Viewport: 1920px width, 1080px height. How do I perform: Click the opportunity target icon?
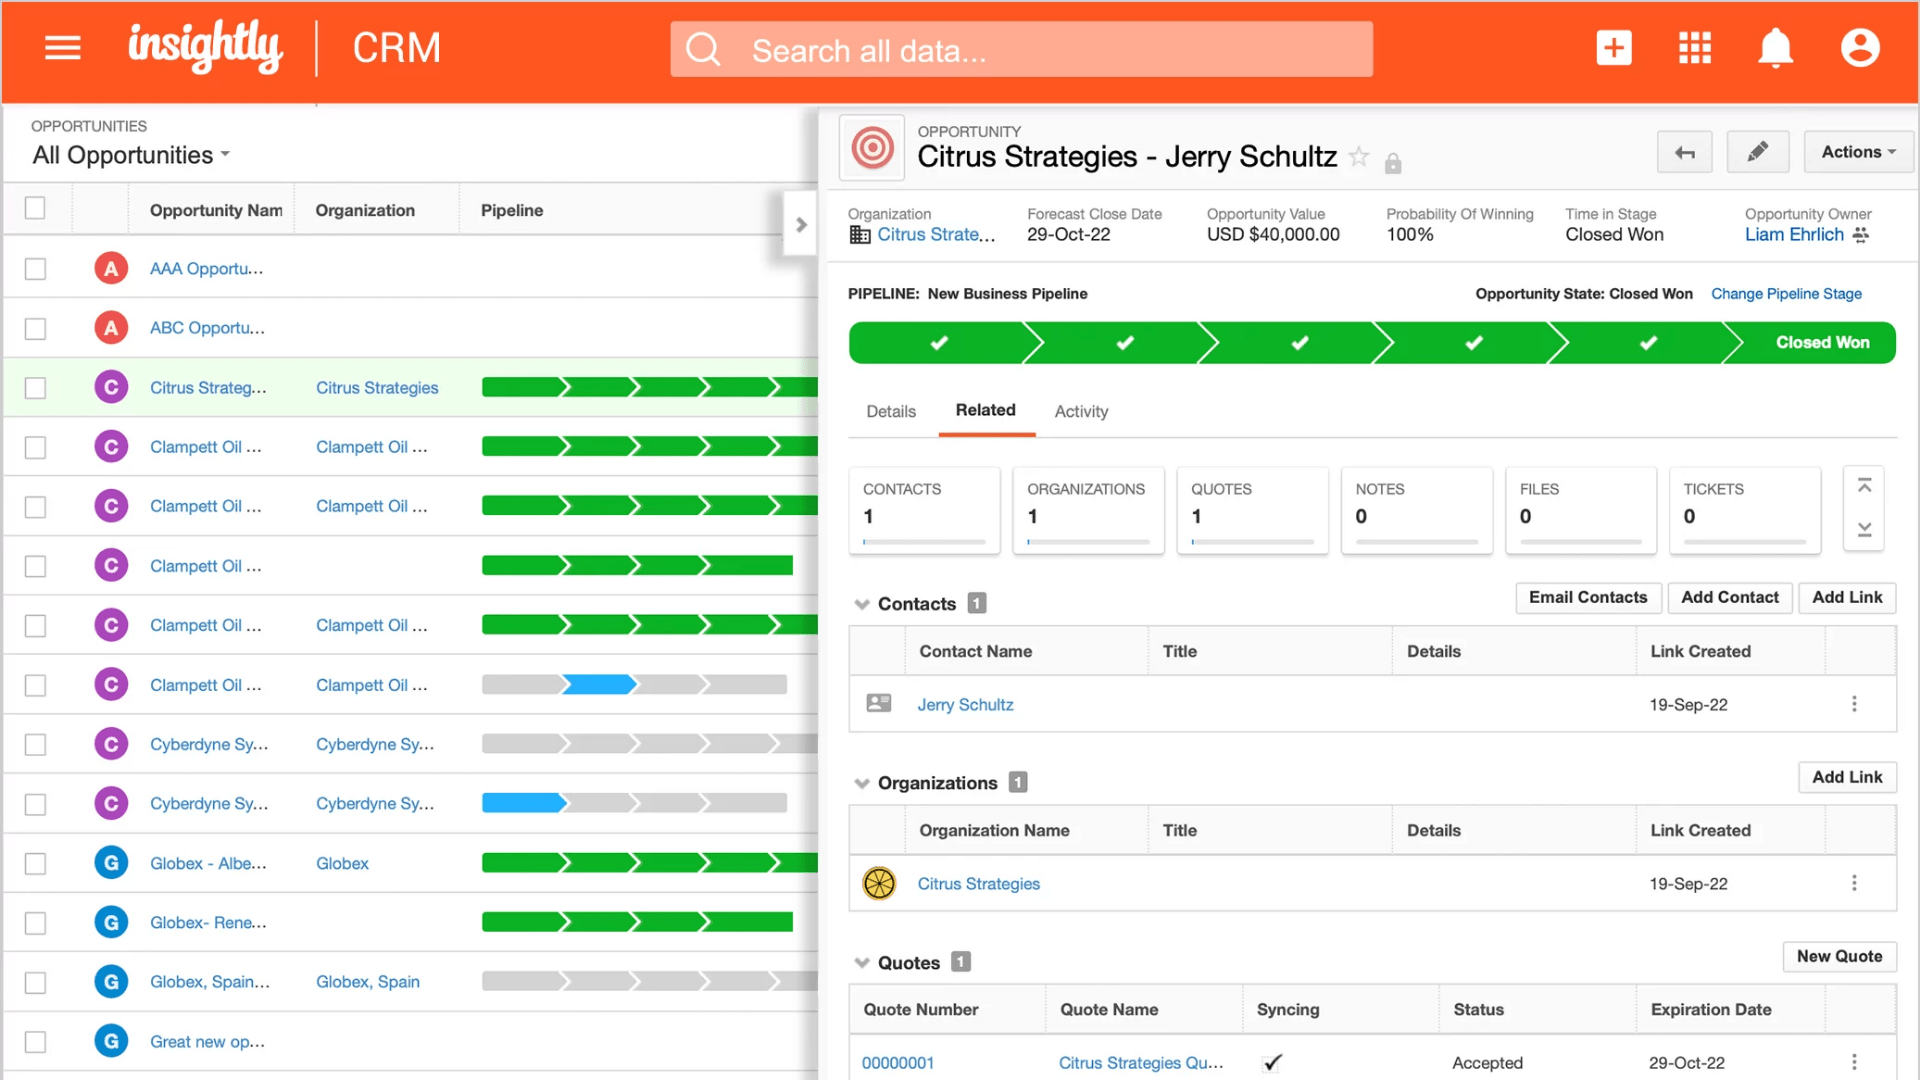tap(872, 148)
